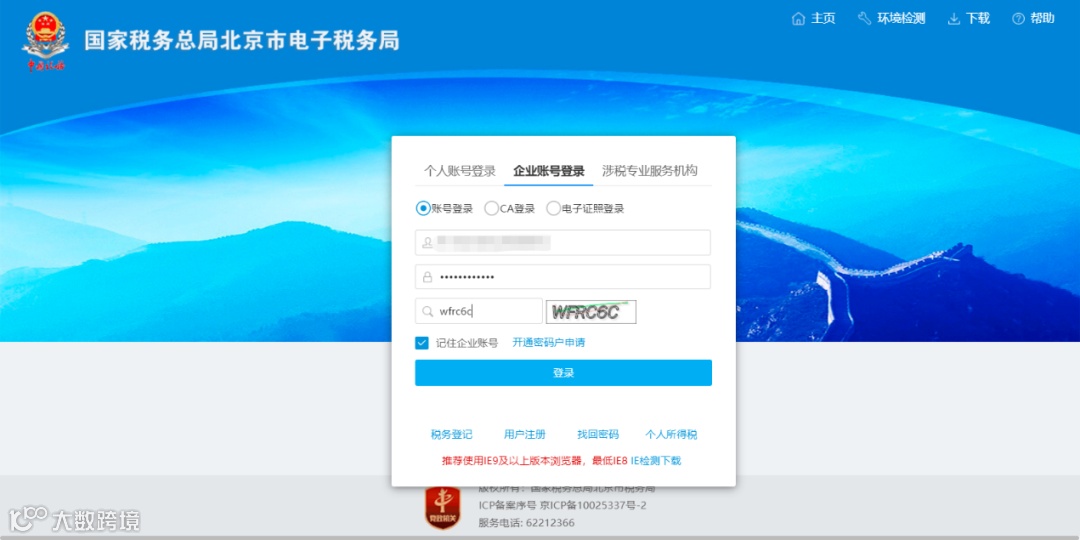Choose CA登录 radio option

[x=491, y=208]
